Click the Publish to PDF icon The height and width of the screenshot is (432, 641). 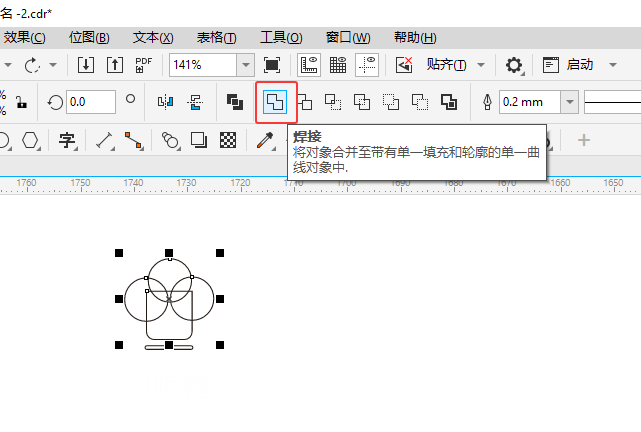tap(143, 65)
